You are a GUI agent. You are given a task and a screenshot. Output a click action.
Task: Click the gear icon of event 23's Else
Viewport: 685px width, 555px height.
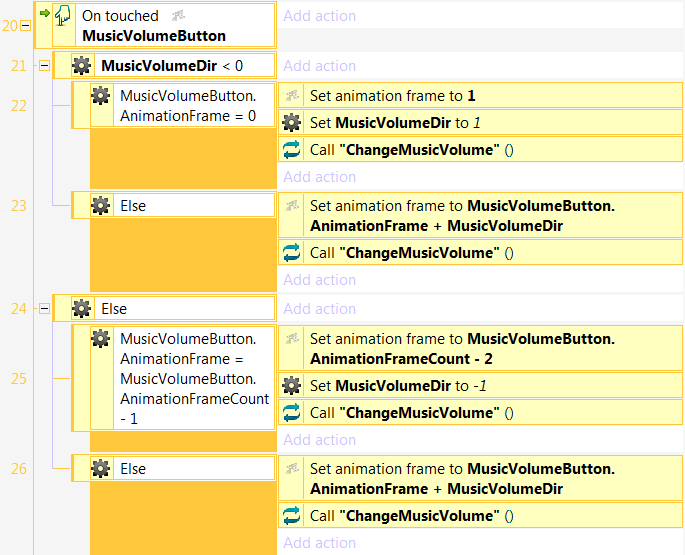[x=100, y=205]
